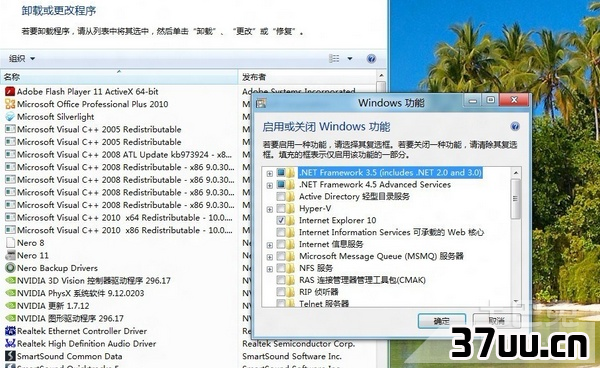Open the 组织 dropdown menu
Viewport: 600px width, 368px height.
point(22,59)
